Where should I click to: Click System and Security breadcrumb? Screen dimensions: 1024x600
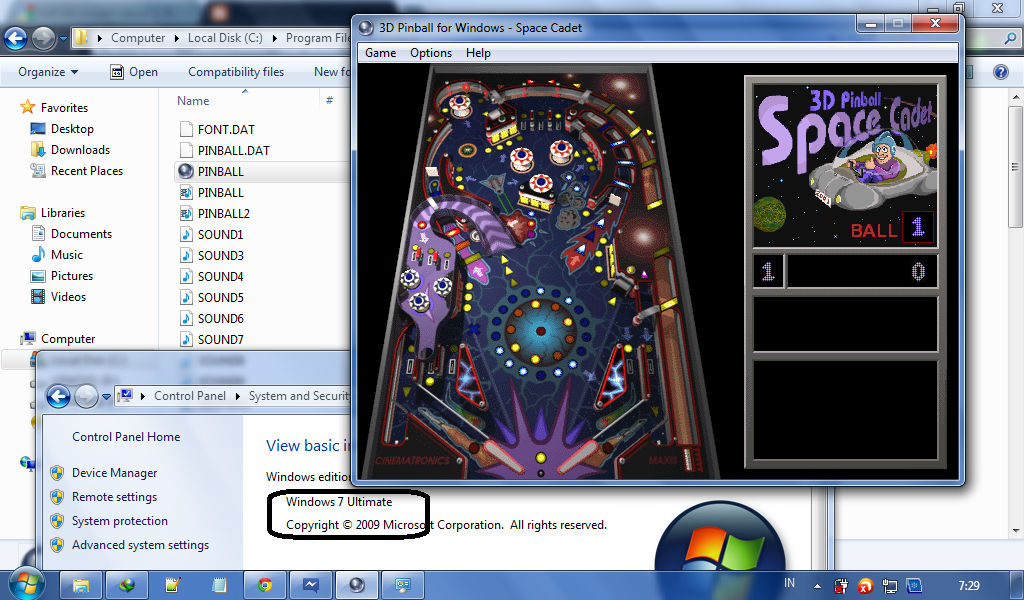(x=298, y=396)
